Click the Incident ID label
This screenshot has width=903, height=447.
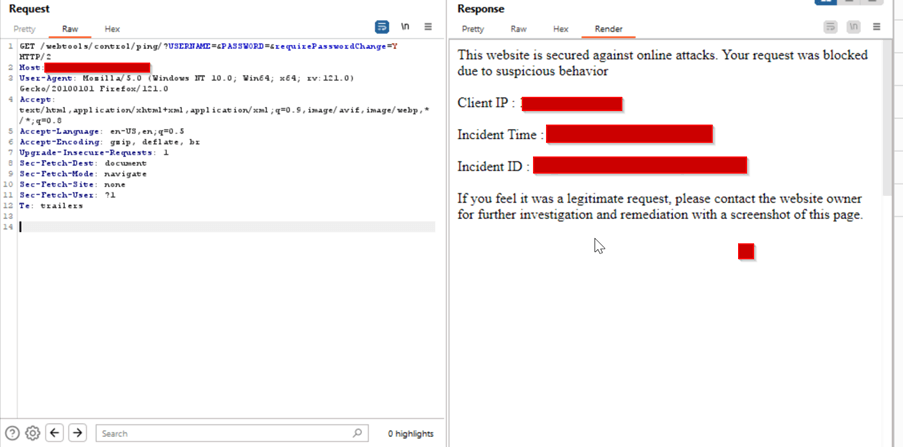[x=494, y=166]
